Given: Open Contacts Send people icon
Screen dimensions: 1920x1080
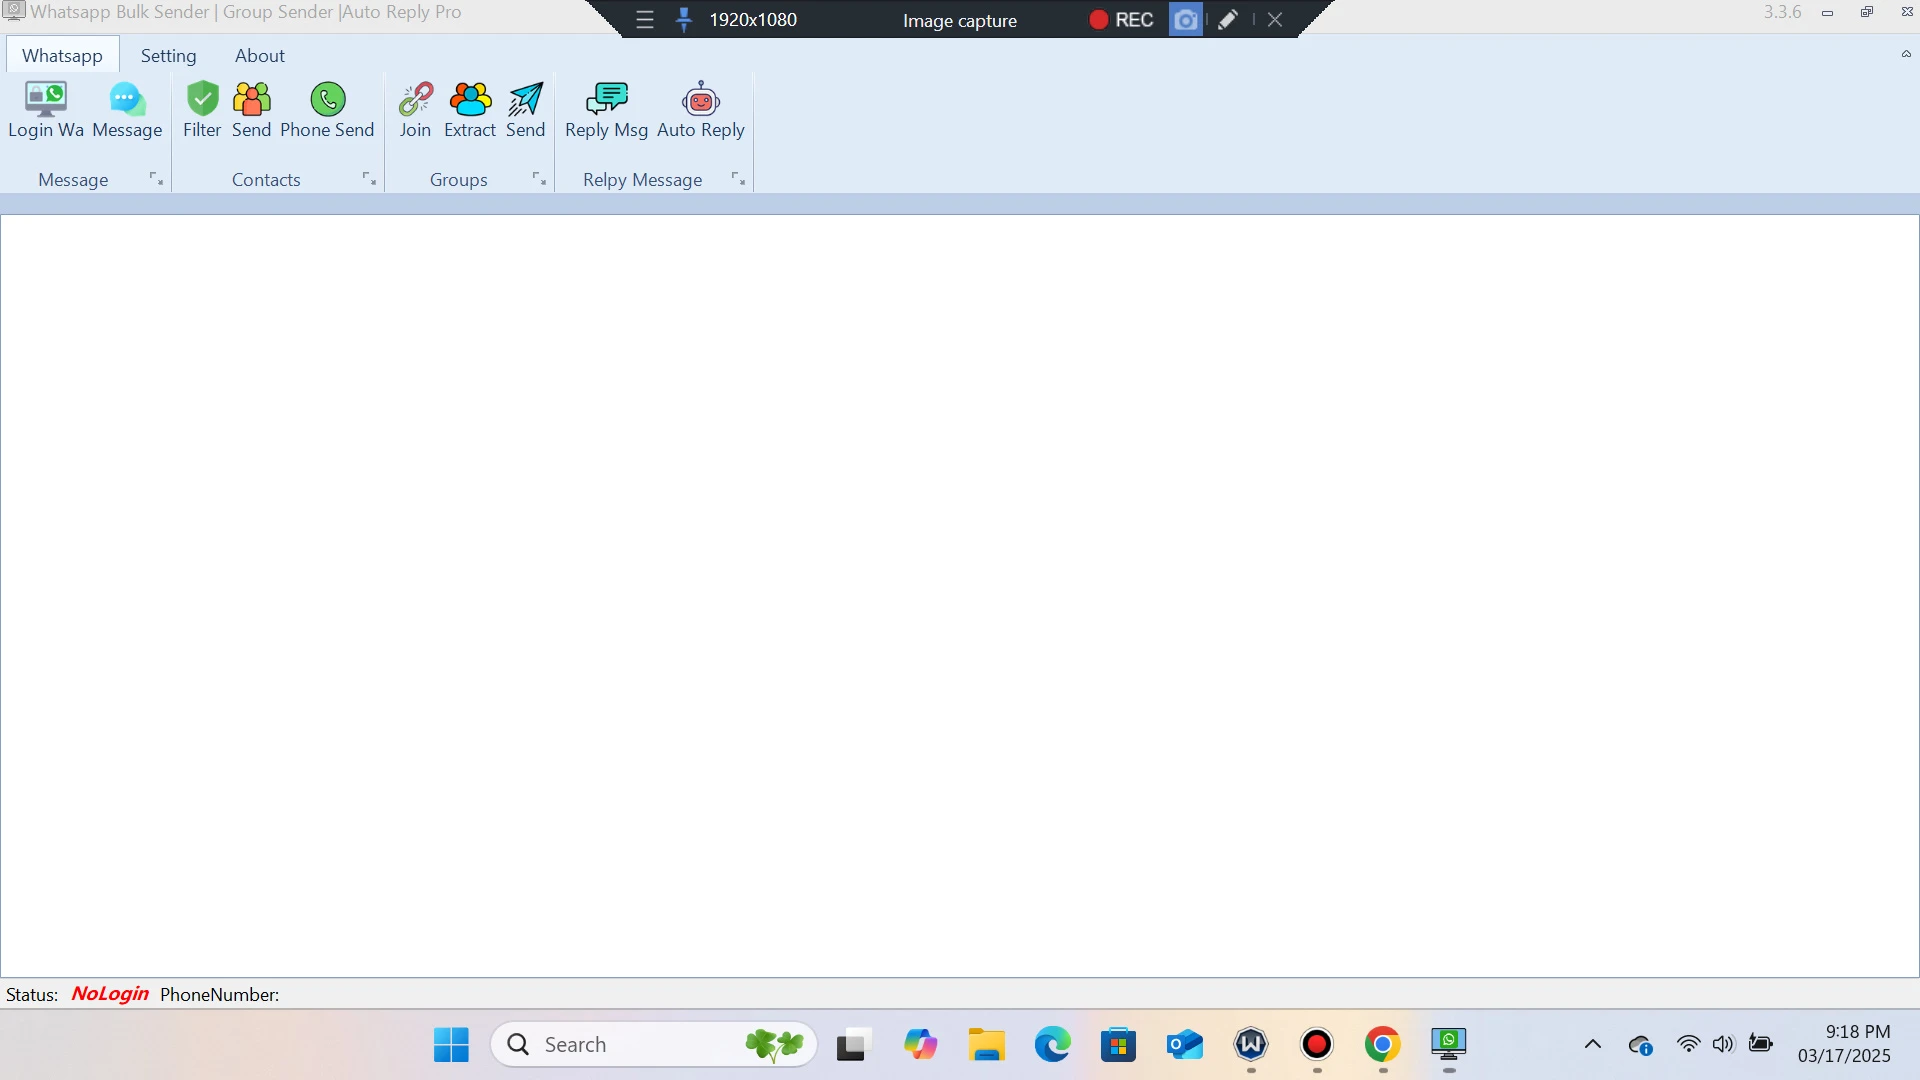Looking at the screenshot, I should click(x=251, y=110).
